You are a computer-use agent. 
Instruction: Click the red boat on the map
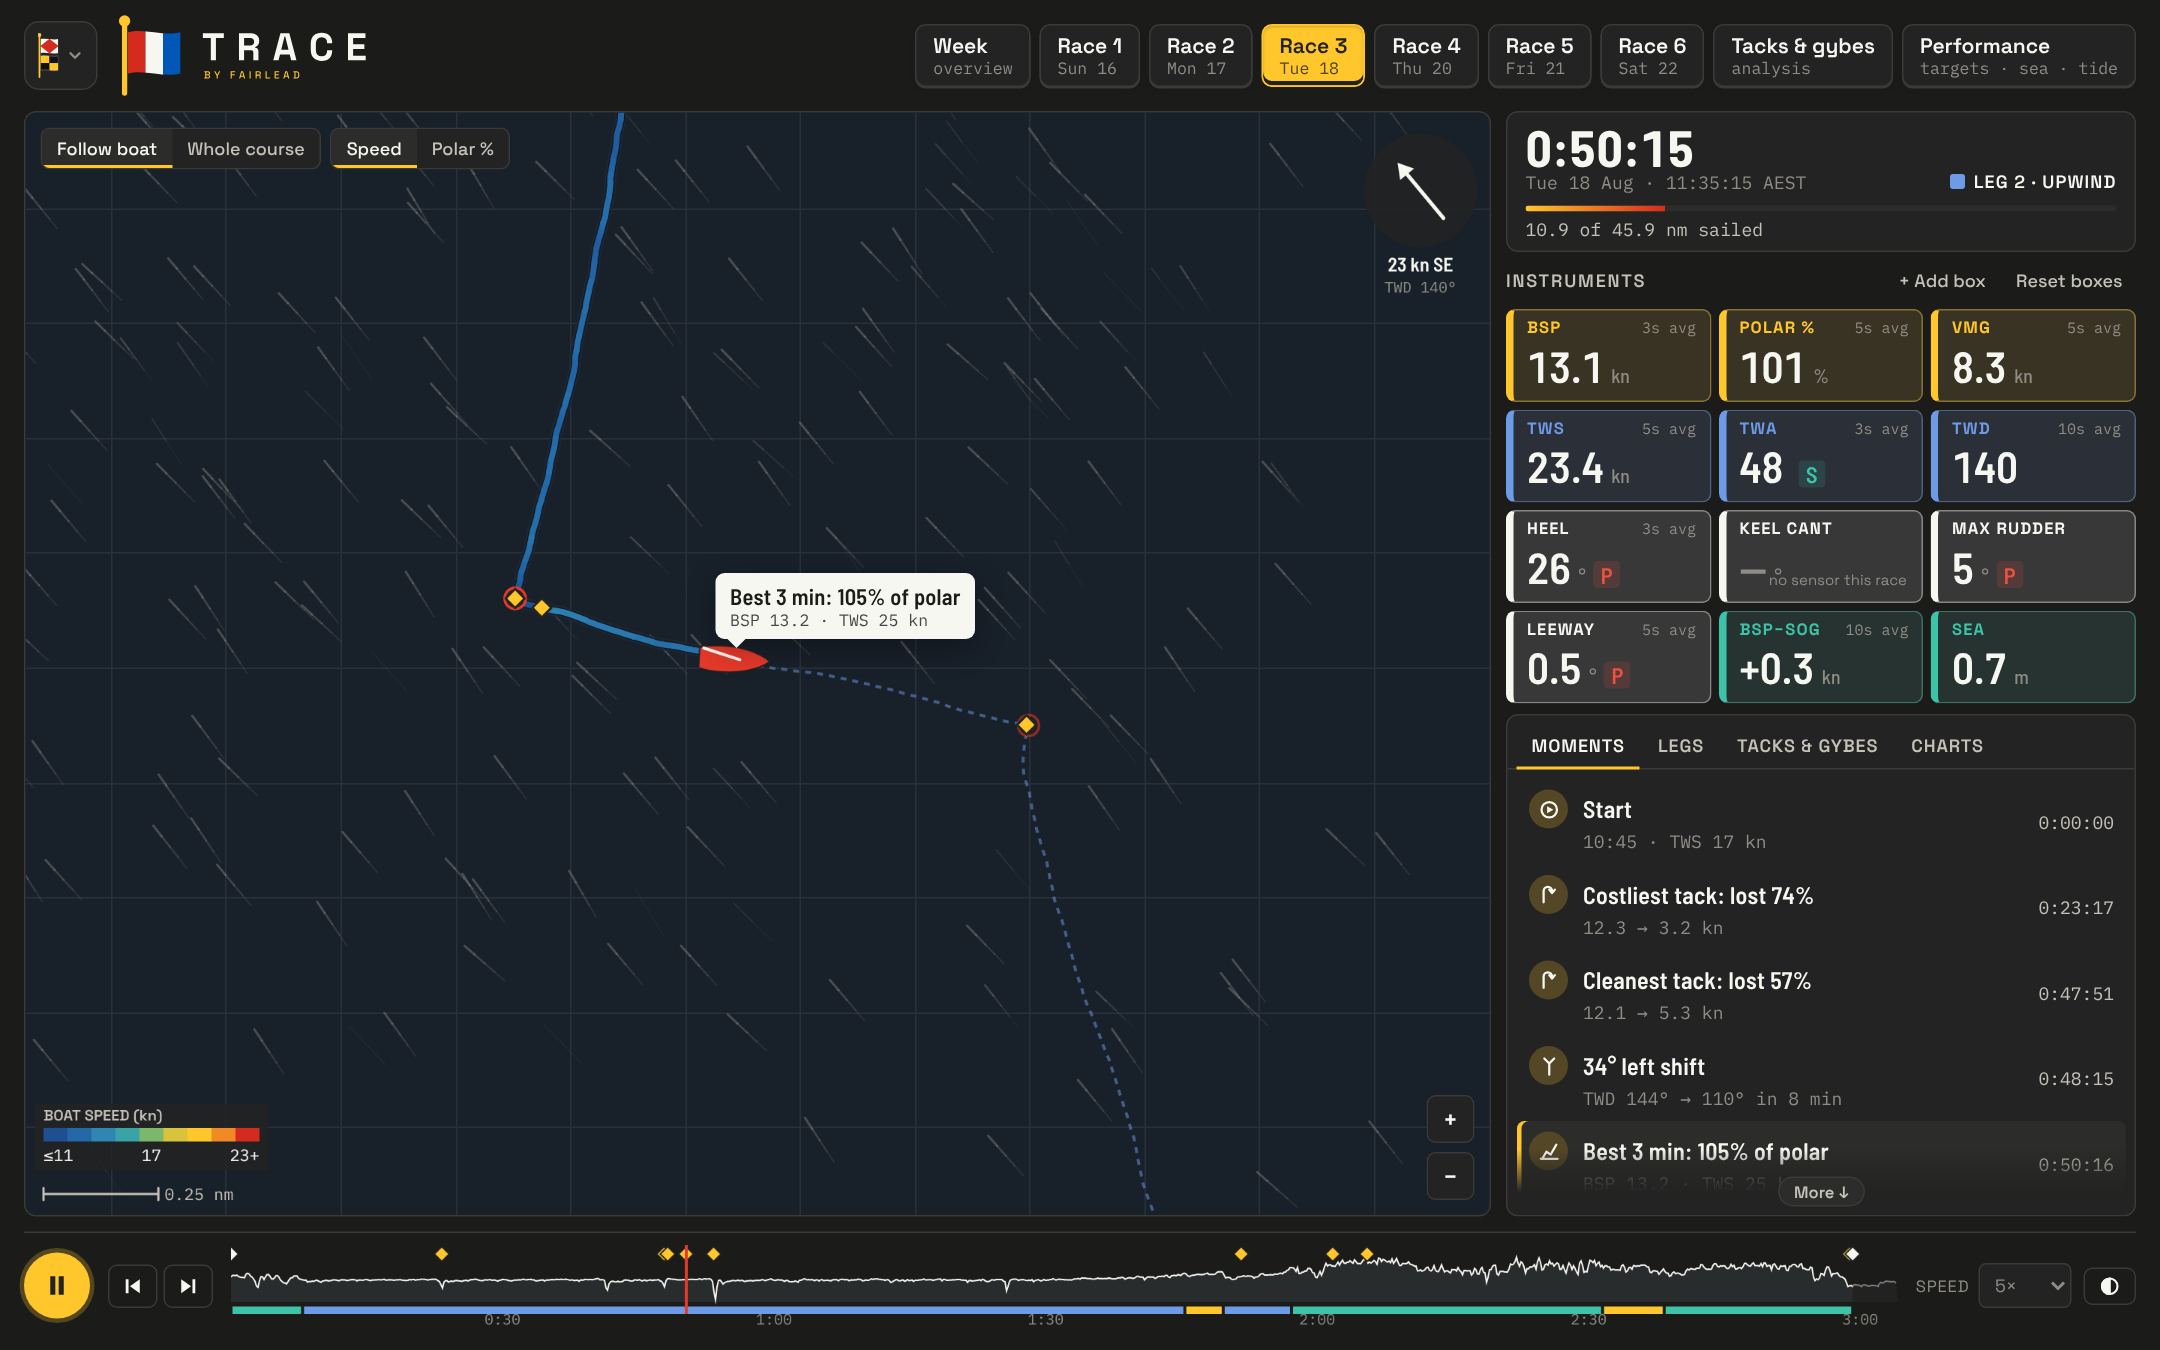733,658
